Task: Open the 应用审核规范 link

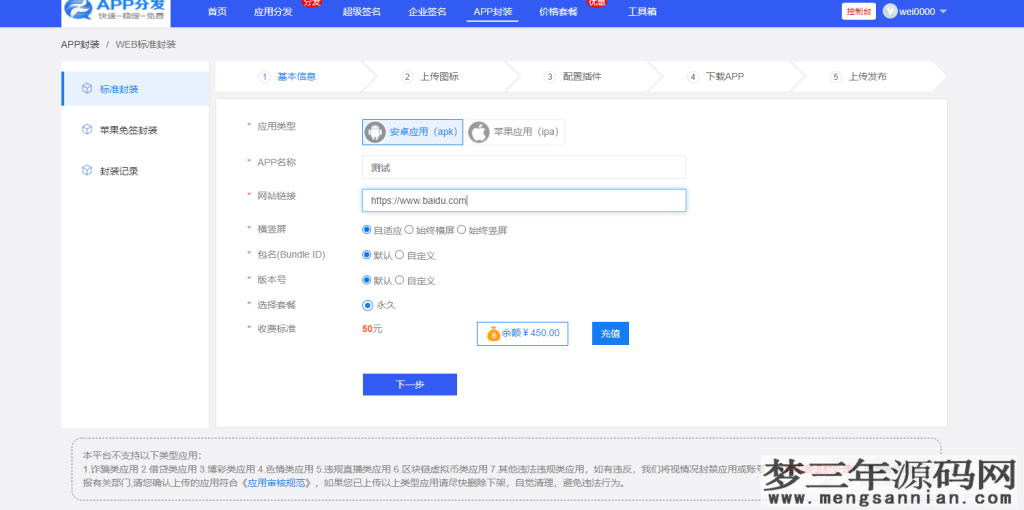Action: [x=276, y=483]
